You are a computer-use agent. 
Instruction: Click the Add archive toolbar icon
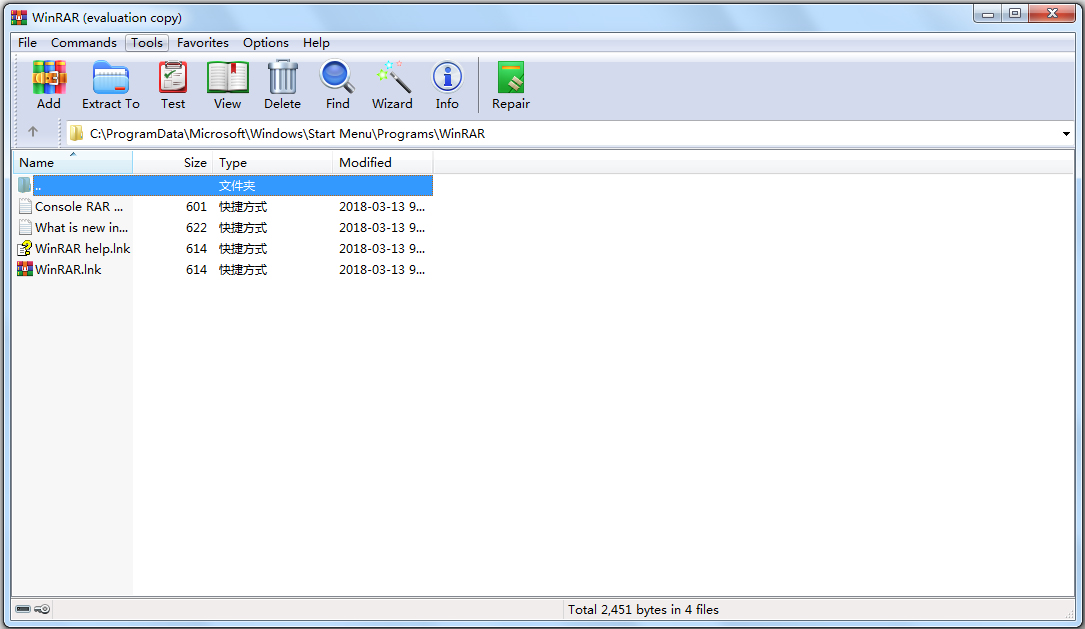(48, 77)
